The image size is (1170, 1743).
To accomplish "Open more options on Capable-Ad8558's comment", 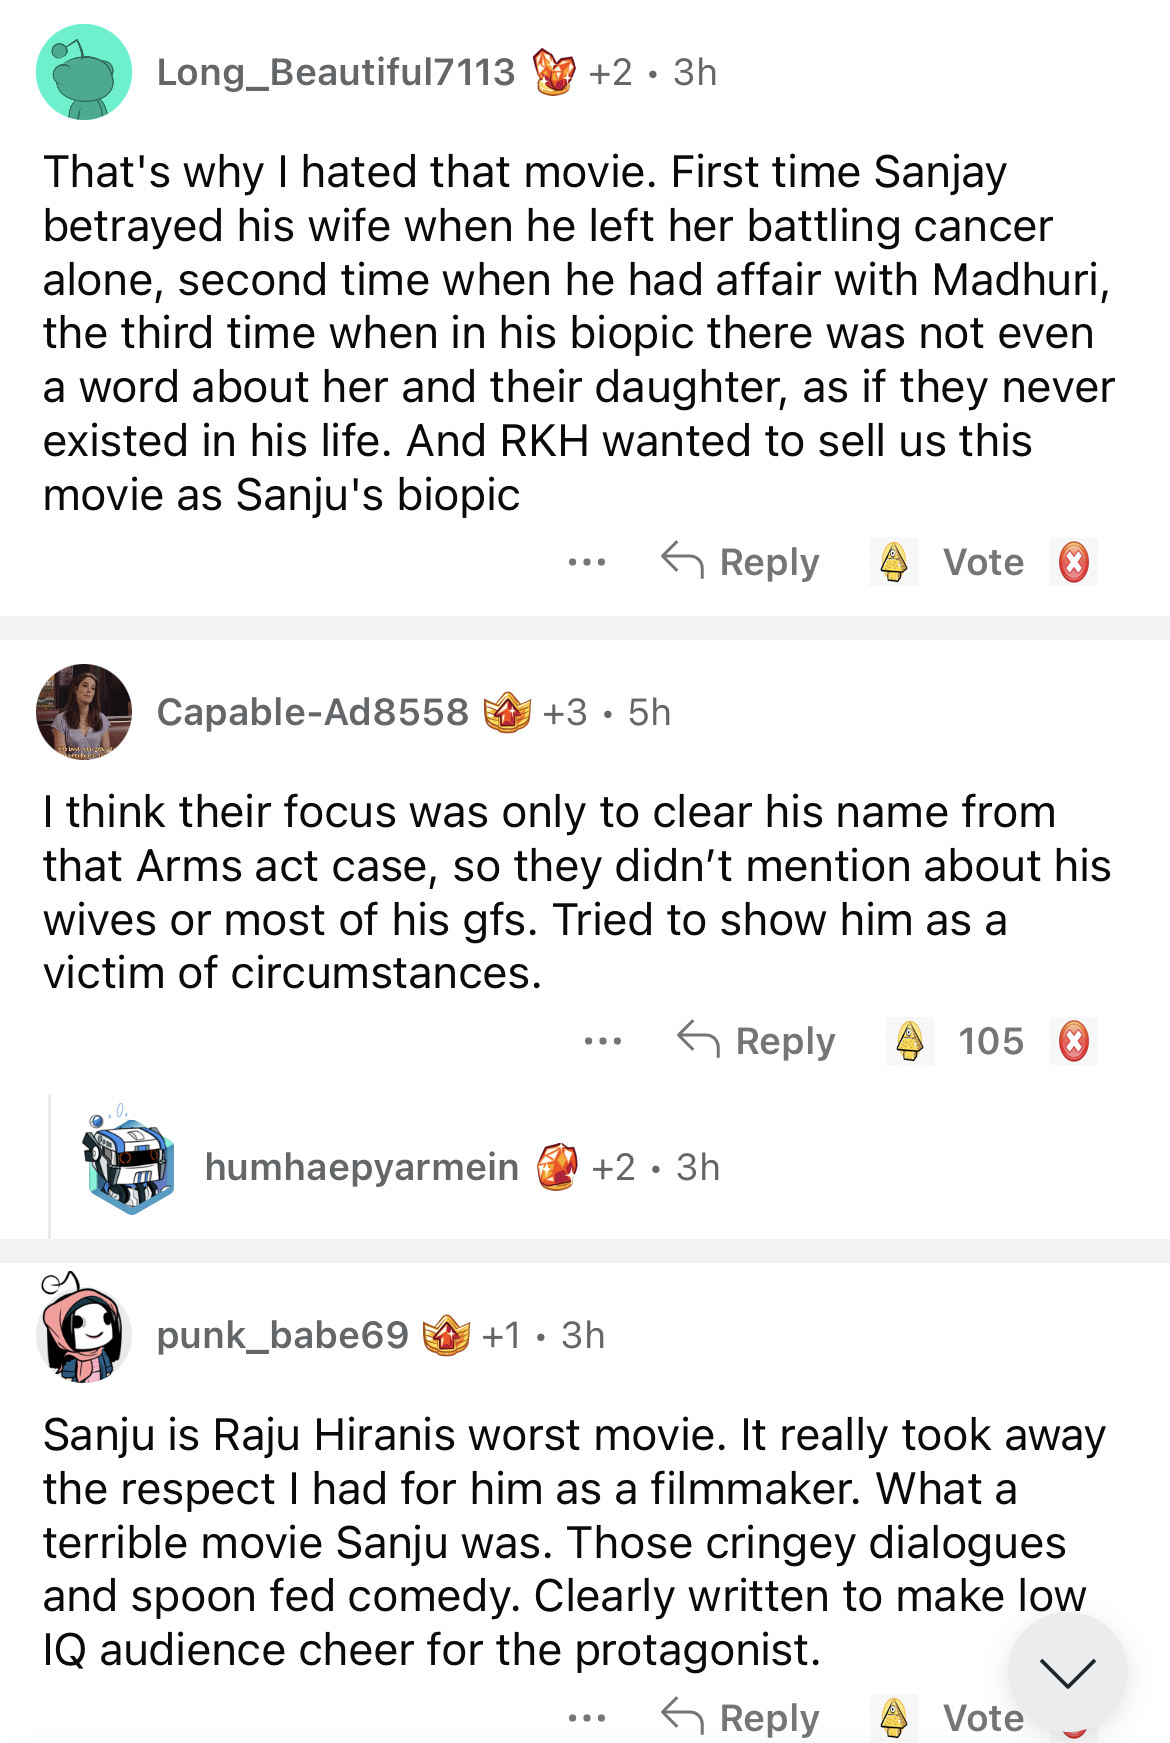I will click(602, 1041).
